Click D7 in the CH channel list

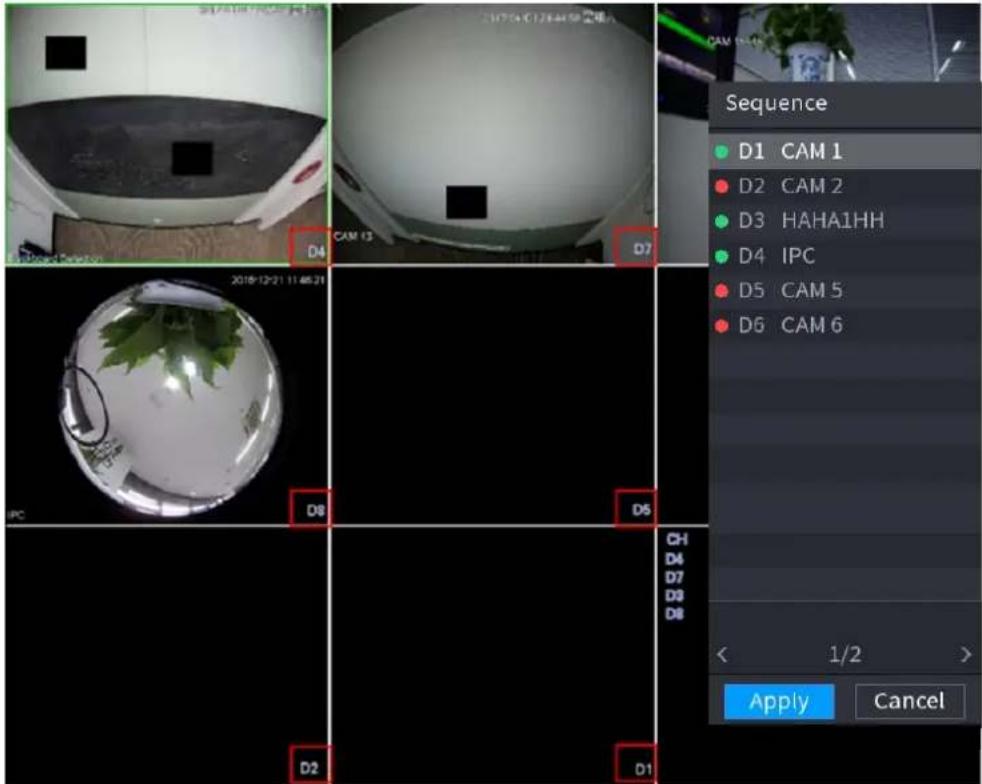point(674,577)
